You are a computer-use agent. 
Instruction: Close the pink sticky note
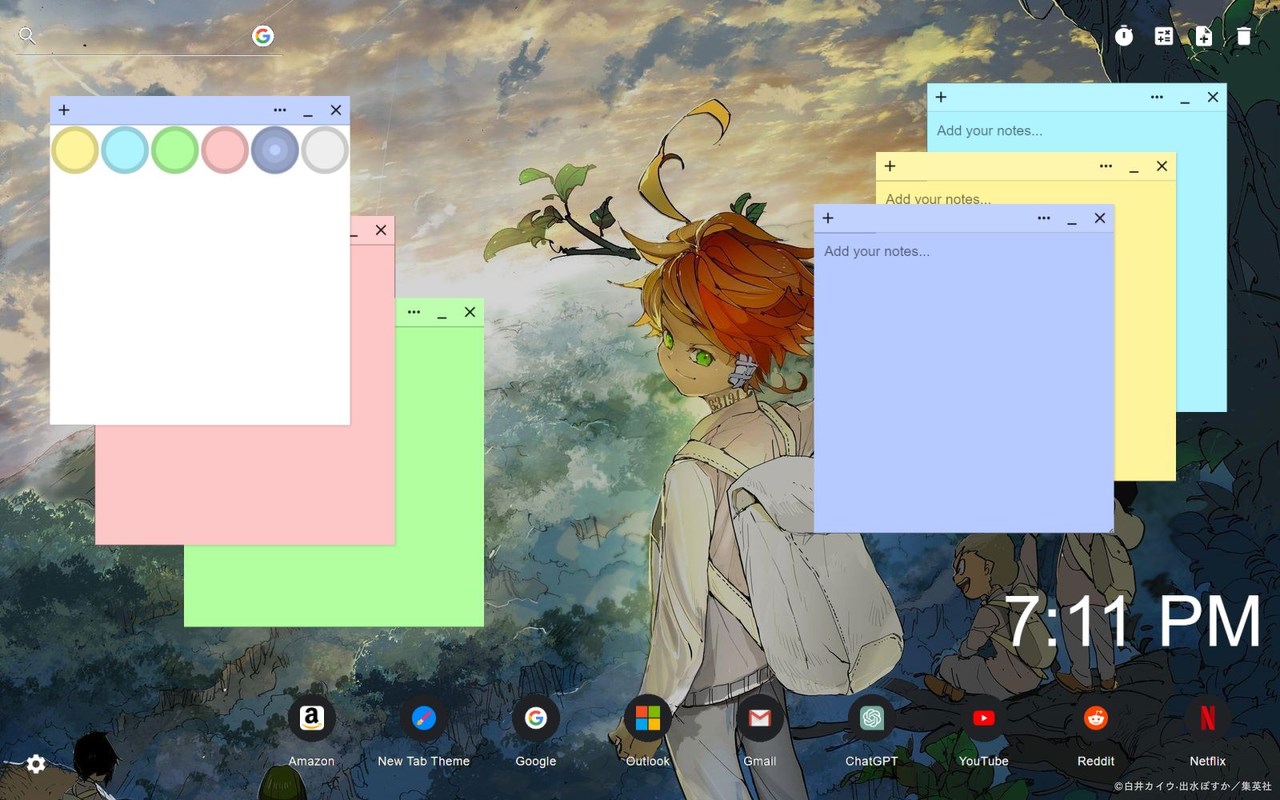381,230
